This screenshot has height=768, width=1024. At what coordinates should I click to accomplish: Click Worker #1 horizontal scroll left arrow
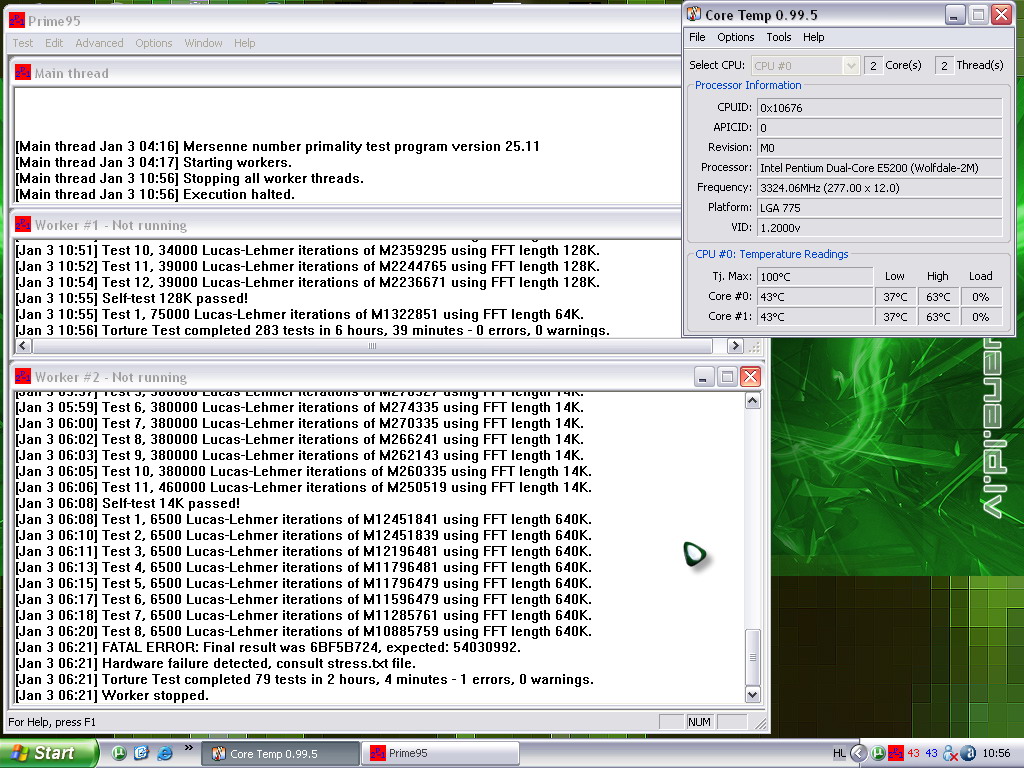click(23, 346)
